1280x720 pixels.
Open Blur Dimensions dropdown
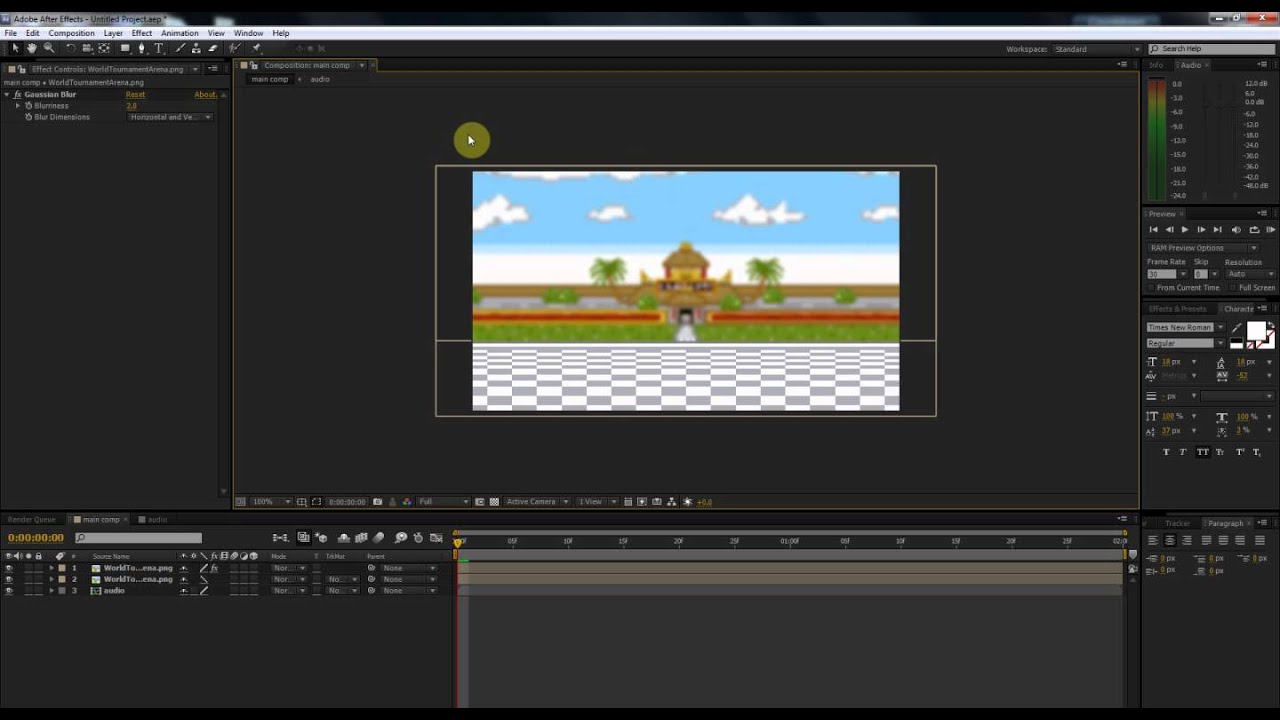[x=171, y=117]
